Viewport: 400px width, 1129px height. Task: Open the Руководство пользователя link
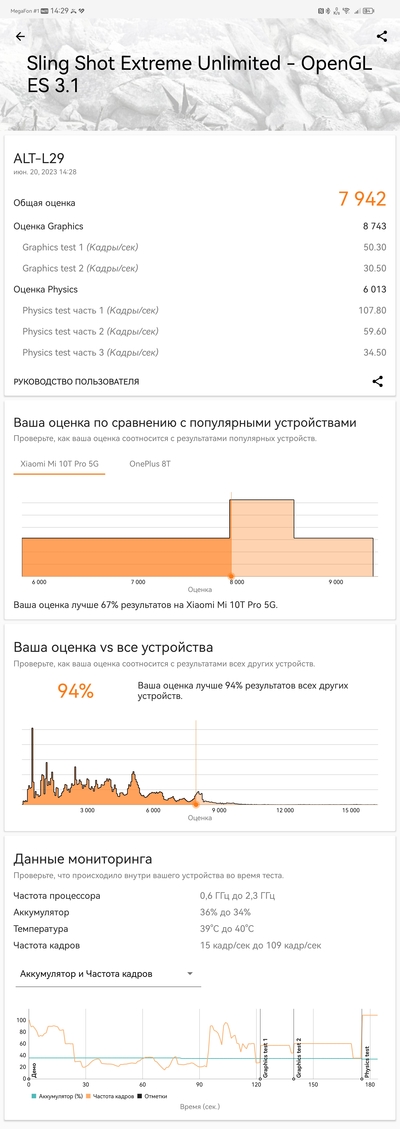[x=76, y=382]
